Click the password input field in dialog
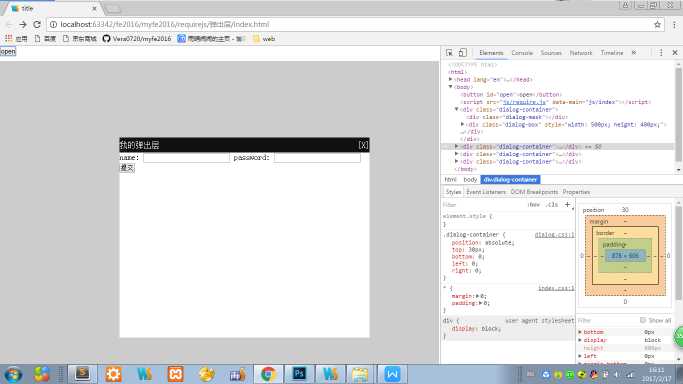Screen dimensions: 683x384 point(317,158)
